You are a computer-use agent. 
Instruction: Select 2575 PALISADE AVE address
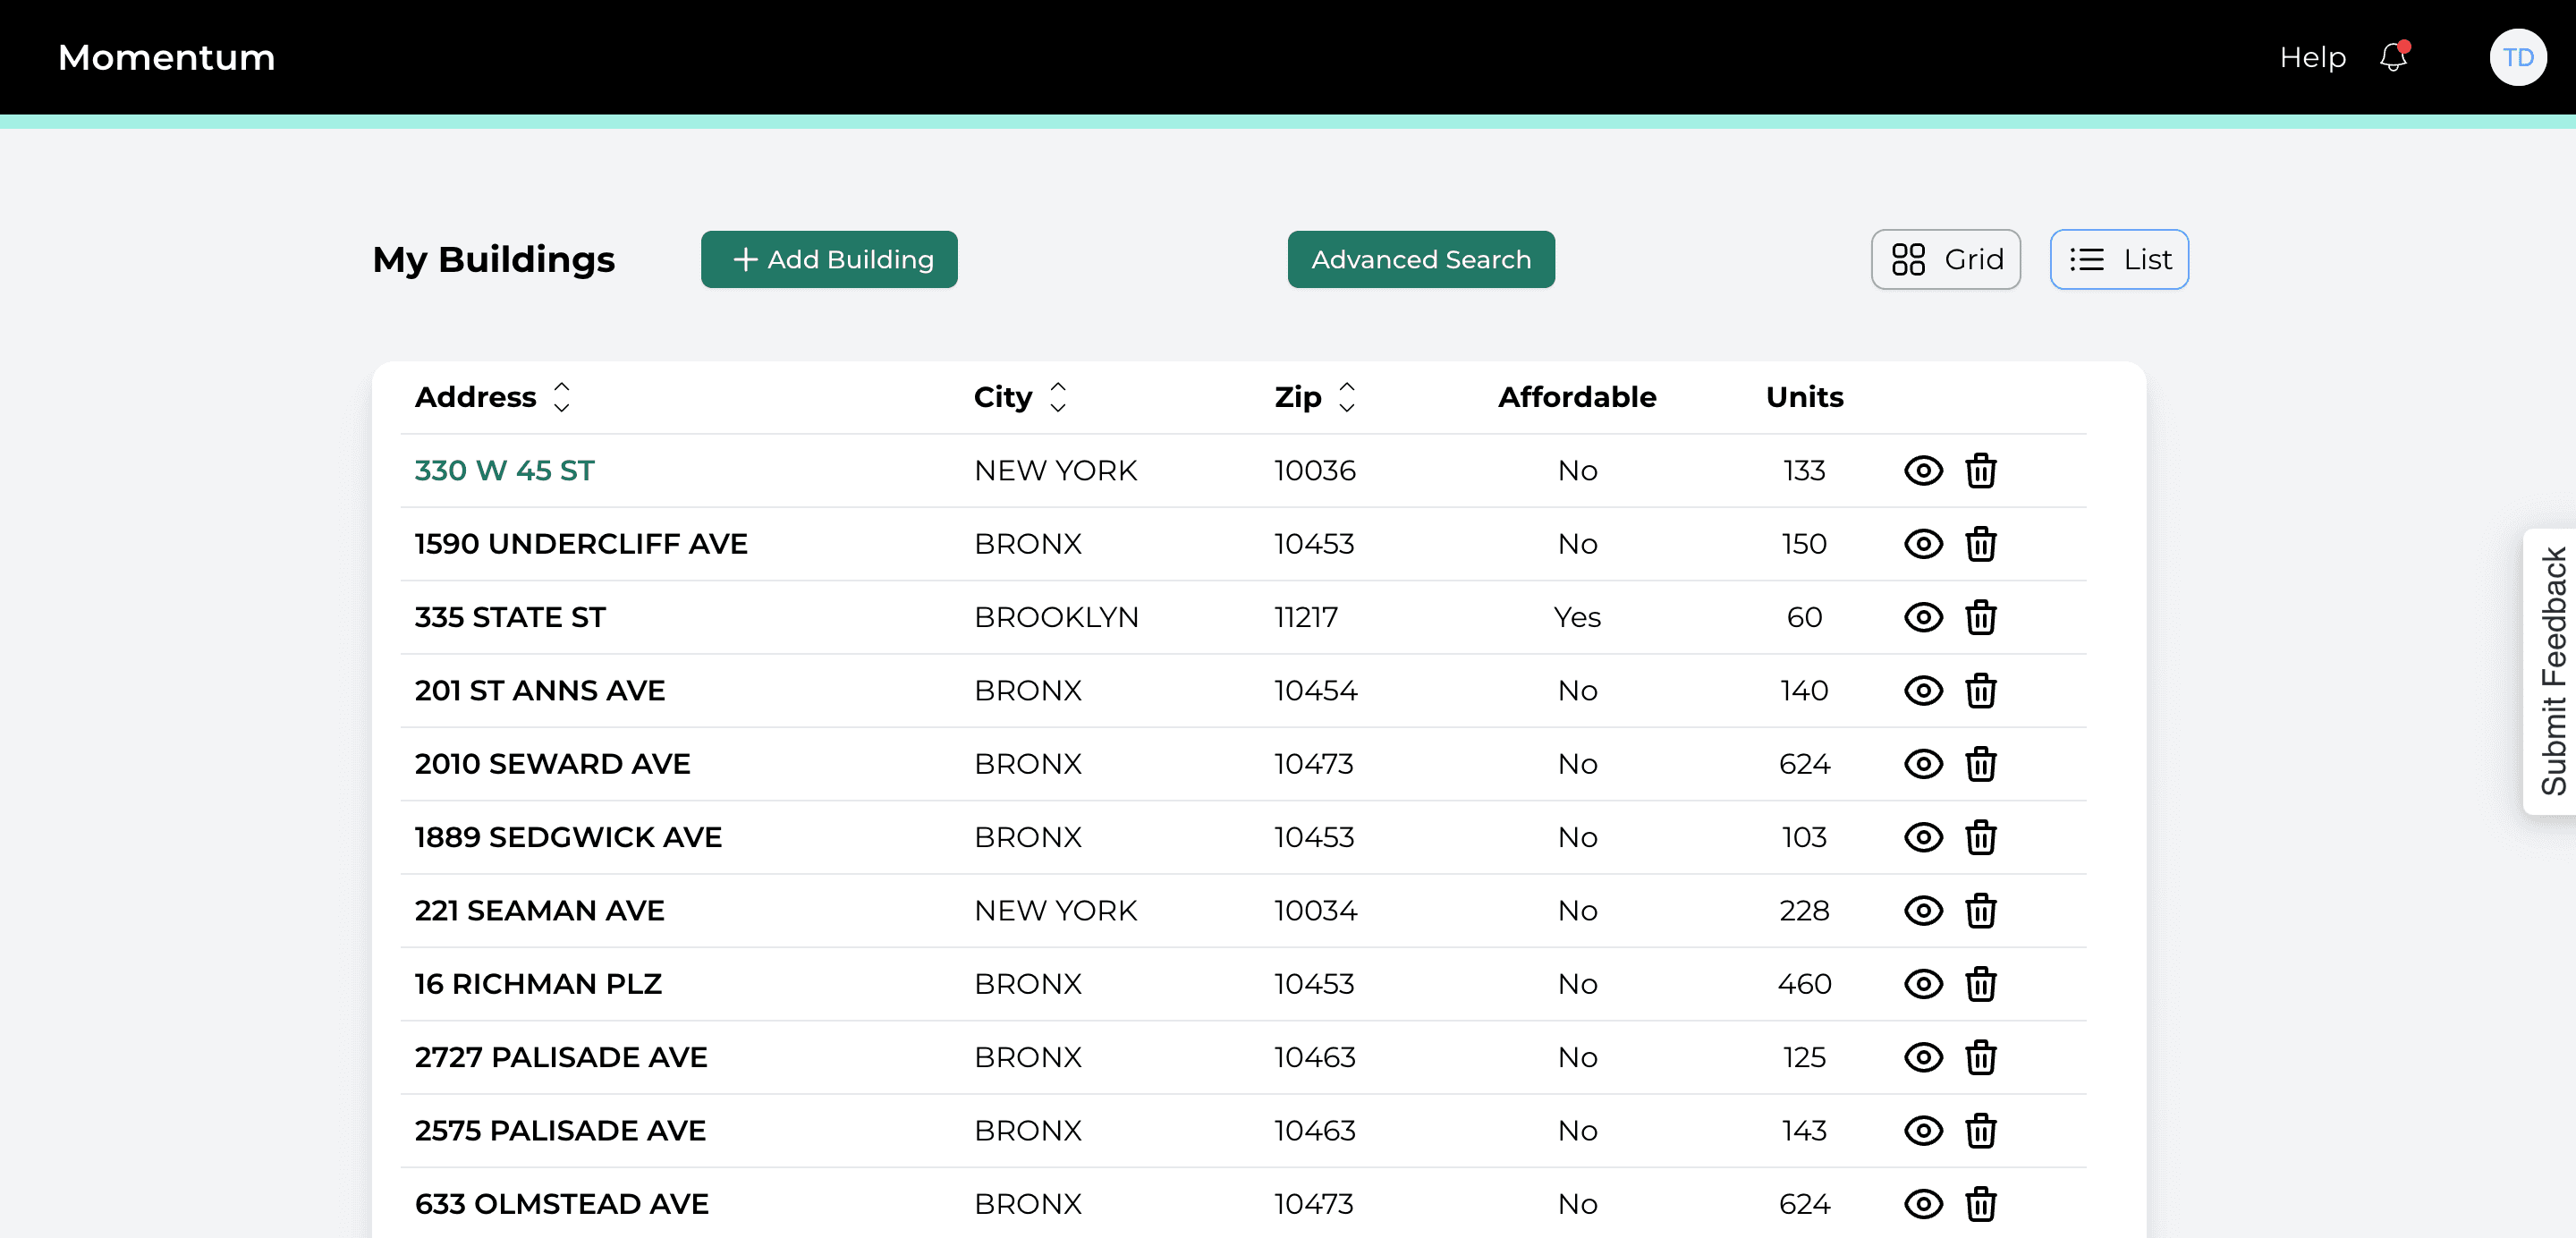click(x=560, y=1130)
